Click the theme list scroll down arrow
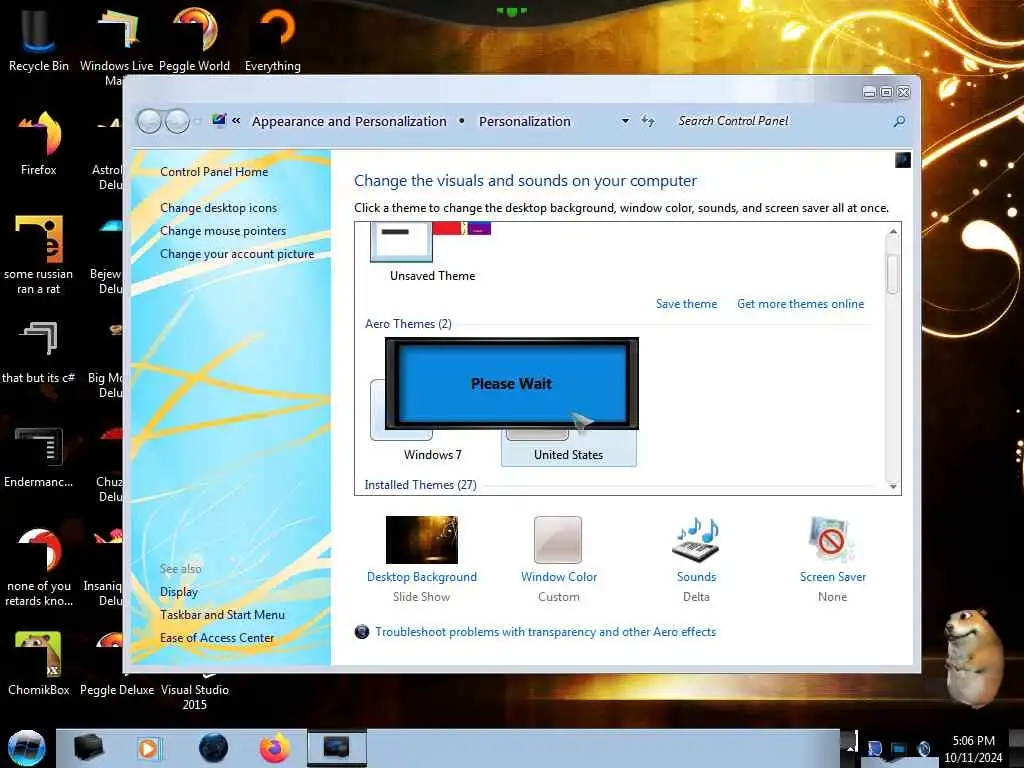This screenshot has width=1024, height=768. coord(893,486)
